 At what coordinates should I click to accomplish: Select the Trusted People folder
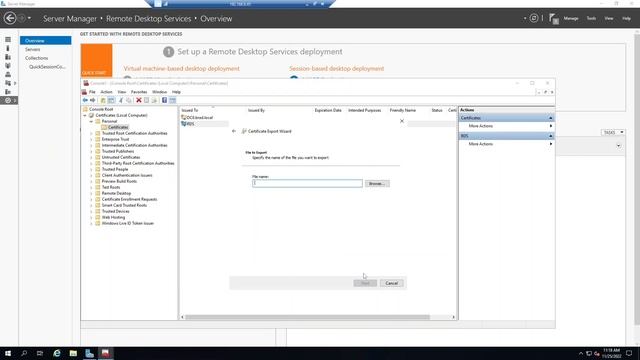pyautogui.click(x=115, y=169)
